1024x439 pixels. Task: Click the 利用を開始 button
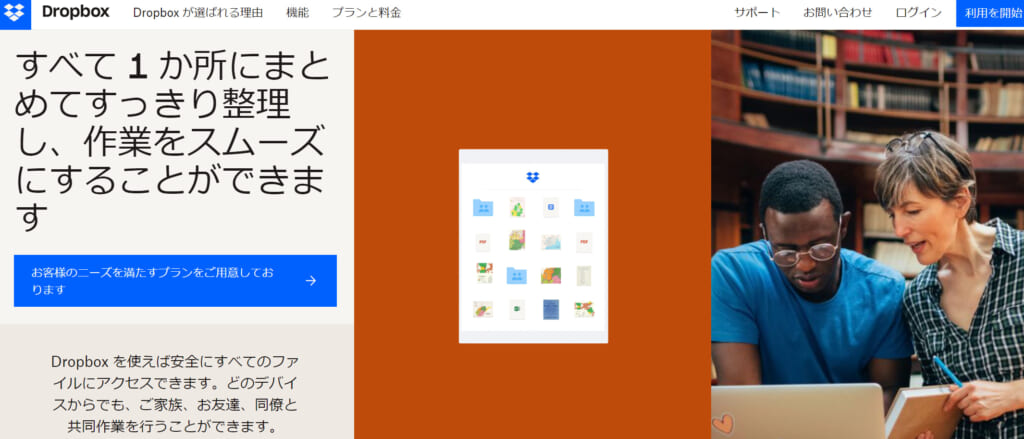990,13
